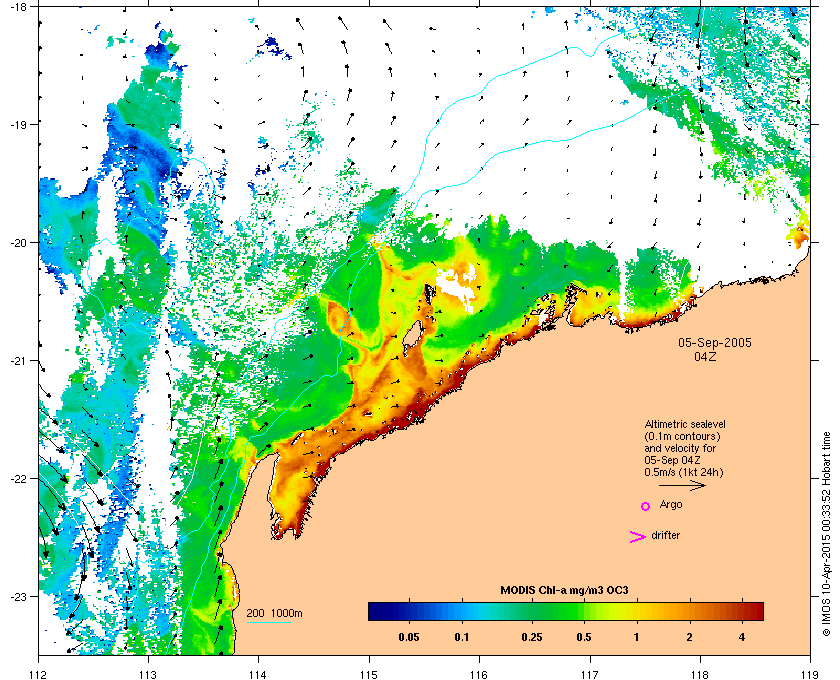Click the magenta Argo circle legend symbol

[x=646, y=506]
